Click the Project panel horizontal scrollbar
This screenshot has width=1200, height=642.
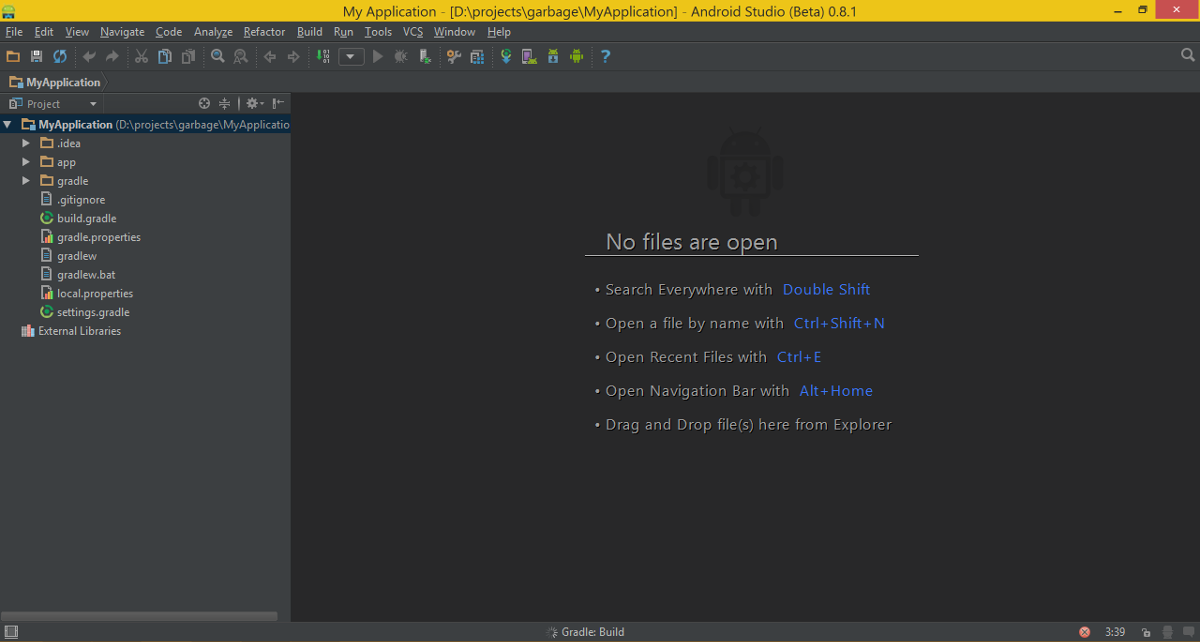(x=140, y=616)
